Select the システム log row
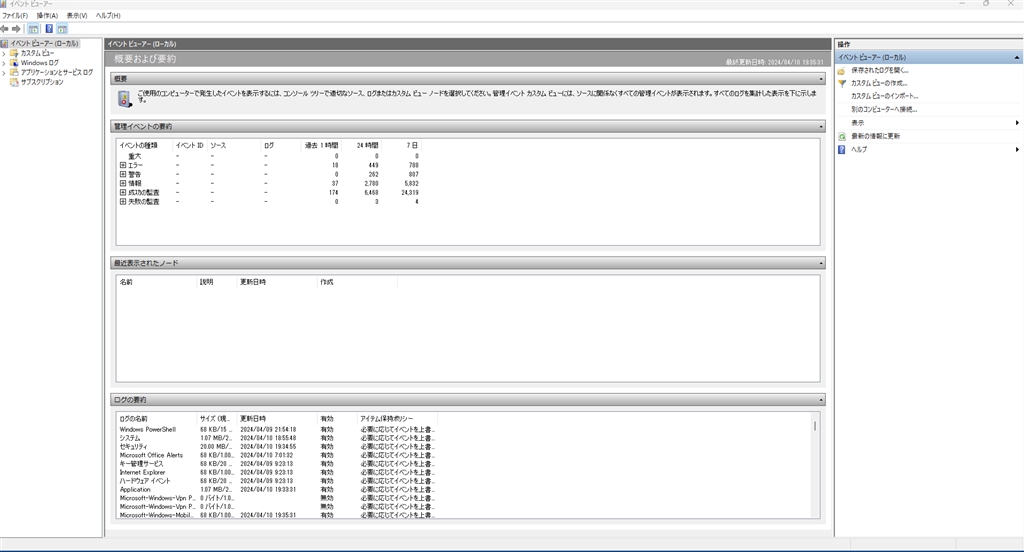 click(276, 438)
